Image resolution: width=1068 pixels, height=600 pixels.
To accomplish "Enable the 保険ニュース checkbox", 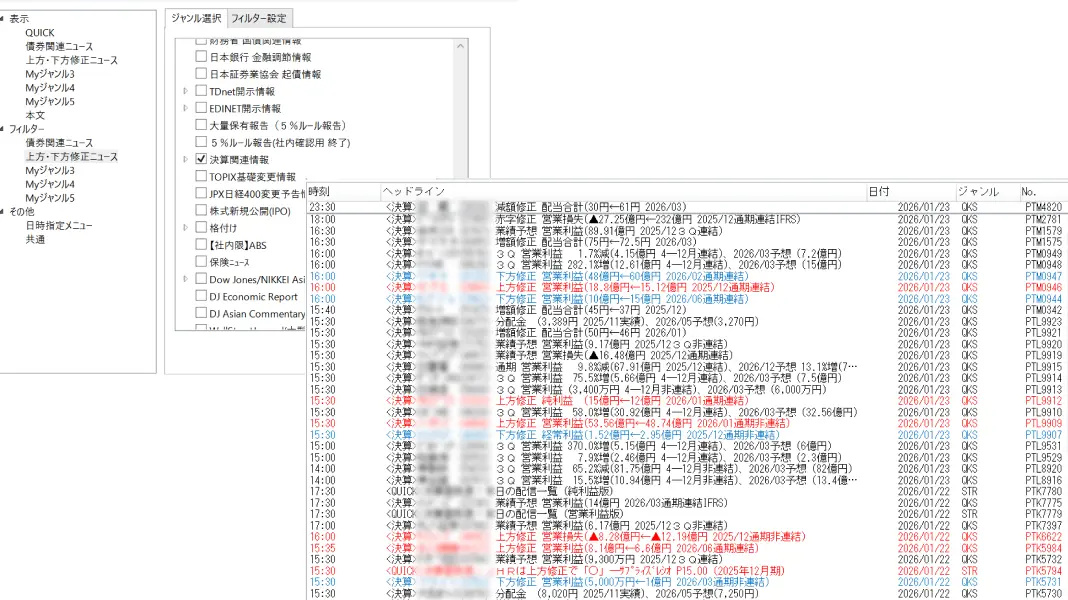I will 201,262.
